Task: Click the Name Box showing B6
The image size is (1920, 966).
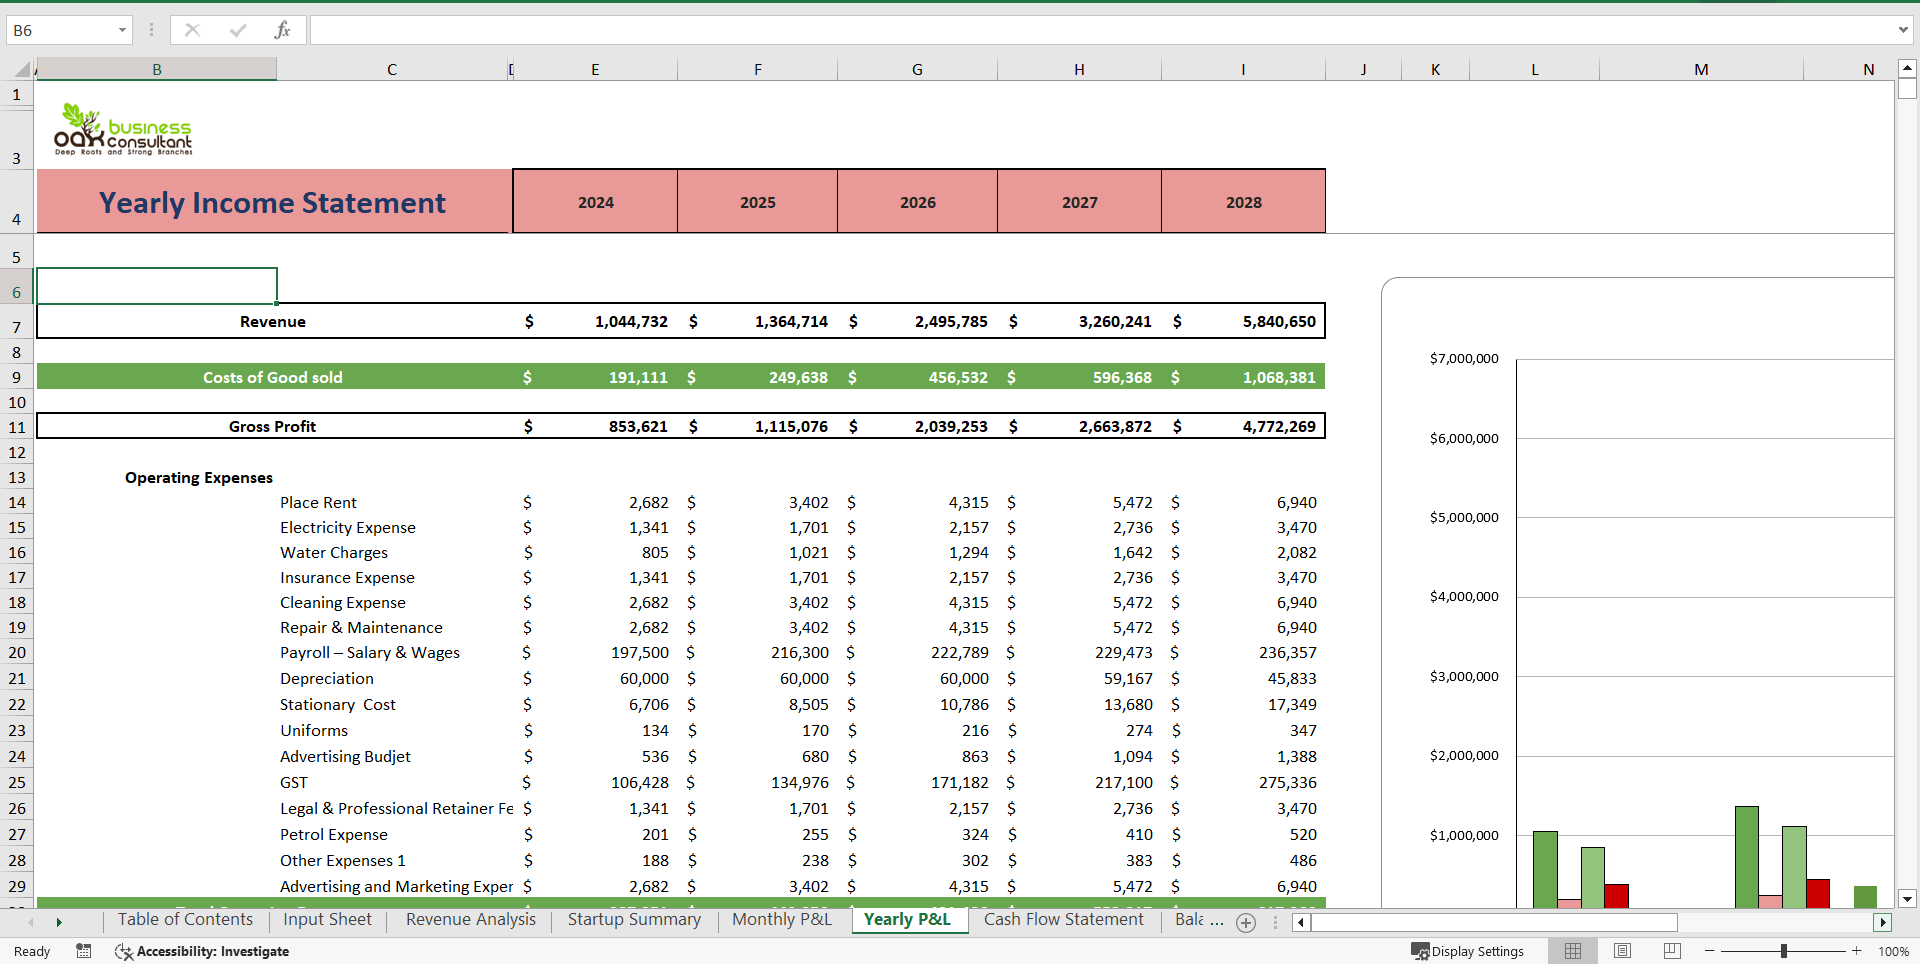Action: [x=62, y=30]
